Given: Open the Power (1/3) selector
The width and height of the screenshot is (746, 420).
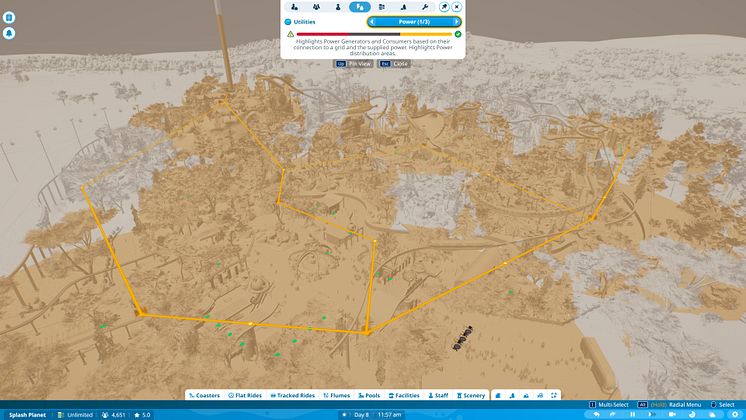Looking at the screenshot, I should coord(415,21).
